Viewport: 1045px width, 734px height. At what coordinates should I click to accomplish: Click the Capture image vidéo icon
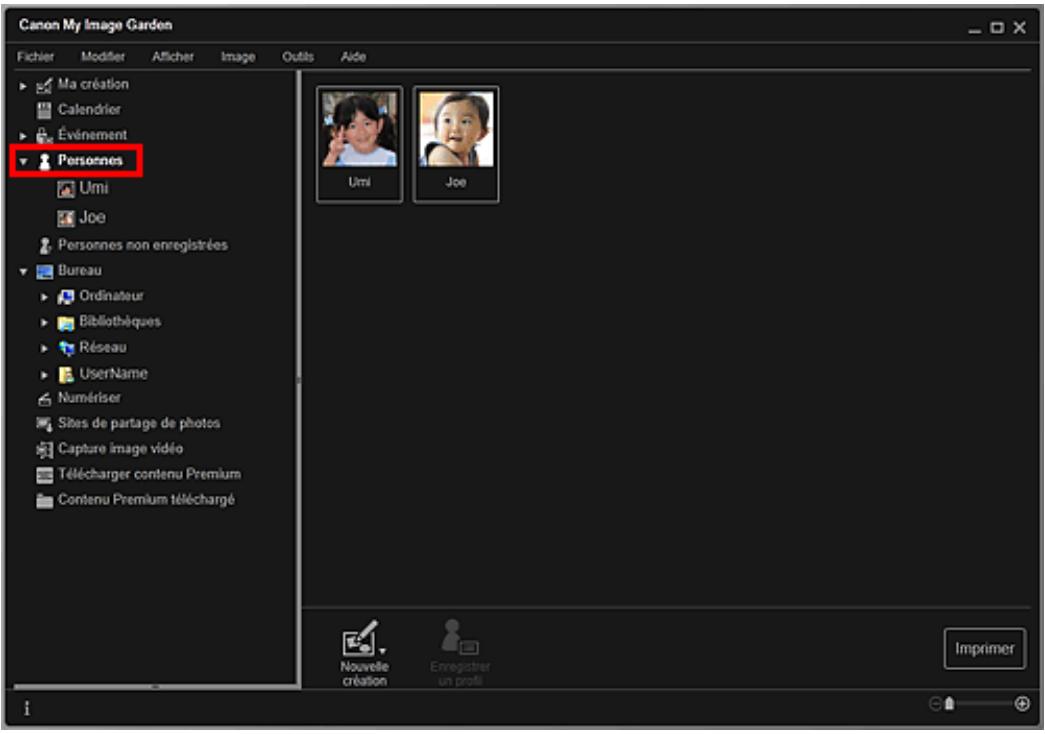click(x=44, y=450)
